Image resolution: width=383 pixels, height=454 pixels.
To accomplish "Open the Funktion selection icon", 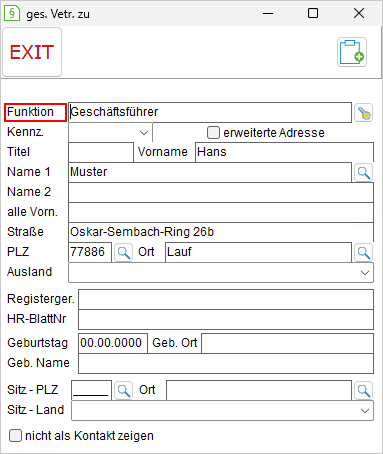I will [363, 113].
